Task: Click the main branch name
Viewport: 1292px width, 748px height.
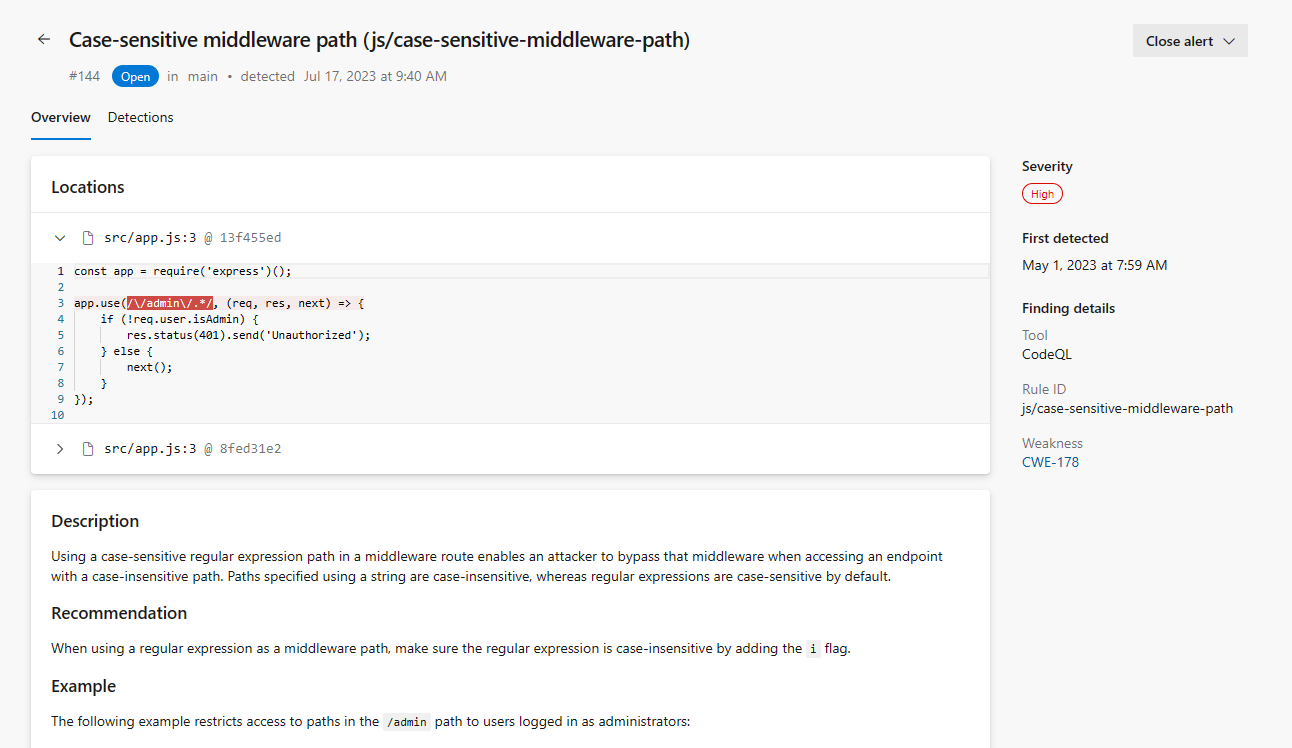Action: pyautogui.click(x=202, y=76)
